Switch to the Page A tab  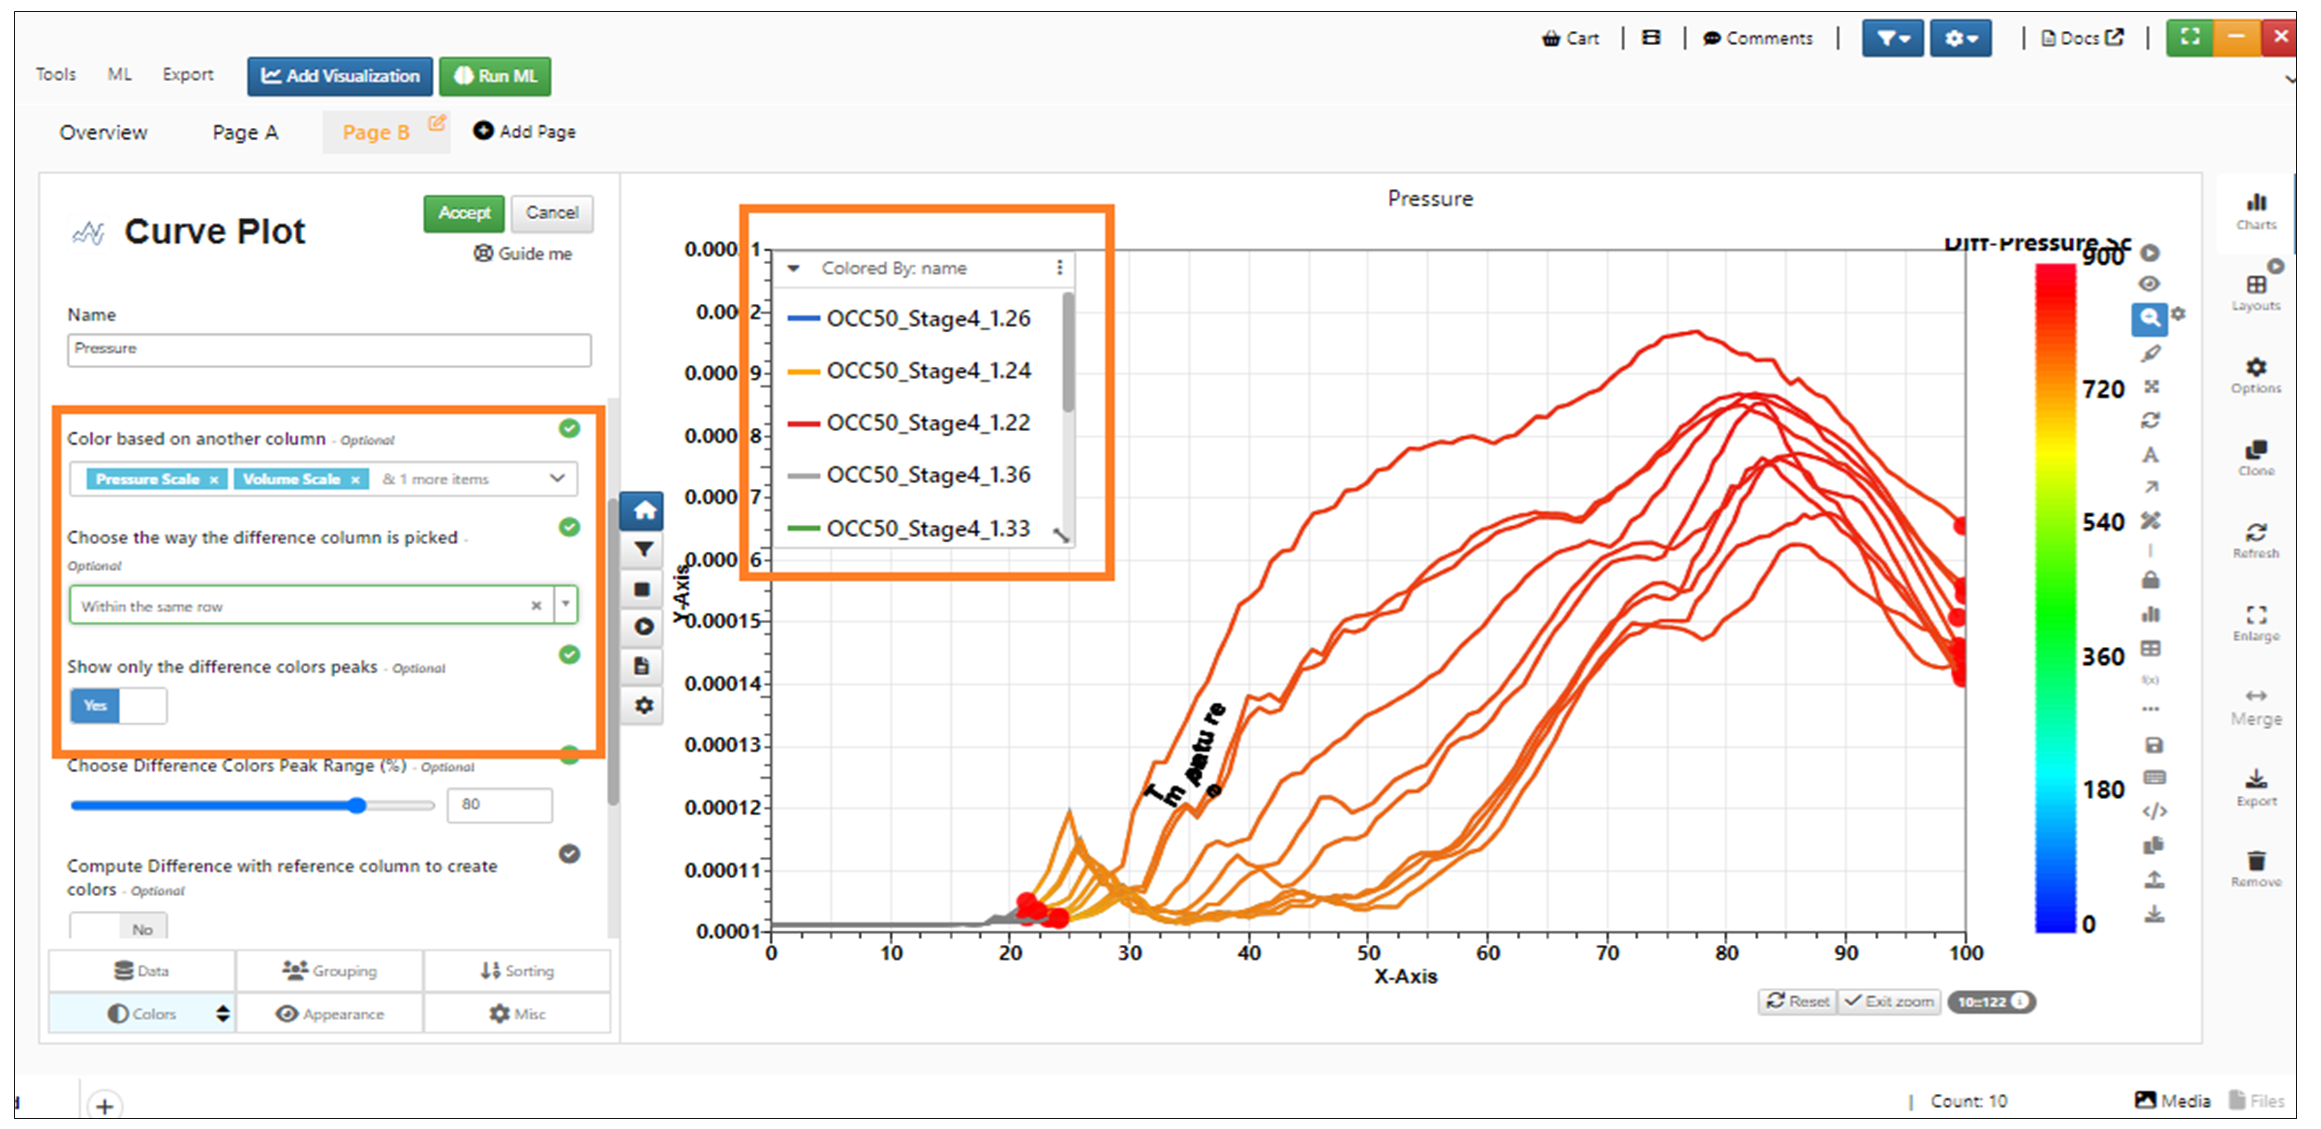tap(245, 132)
